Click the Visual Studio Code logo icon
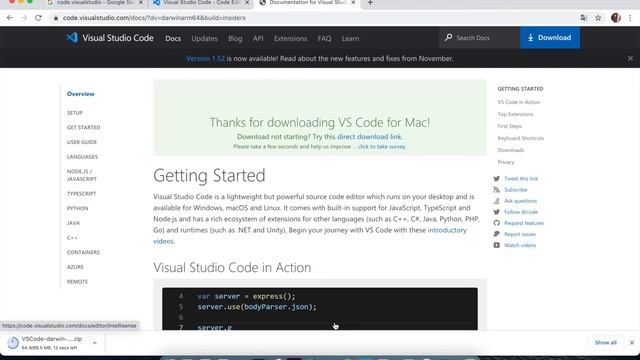 (x=72, y=38)
